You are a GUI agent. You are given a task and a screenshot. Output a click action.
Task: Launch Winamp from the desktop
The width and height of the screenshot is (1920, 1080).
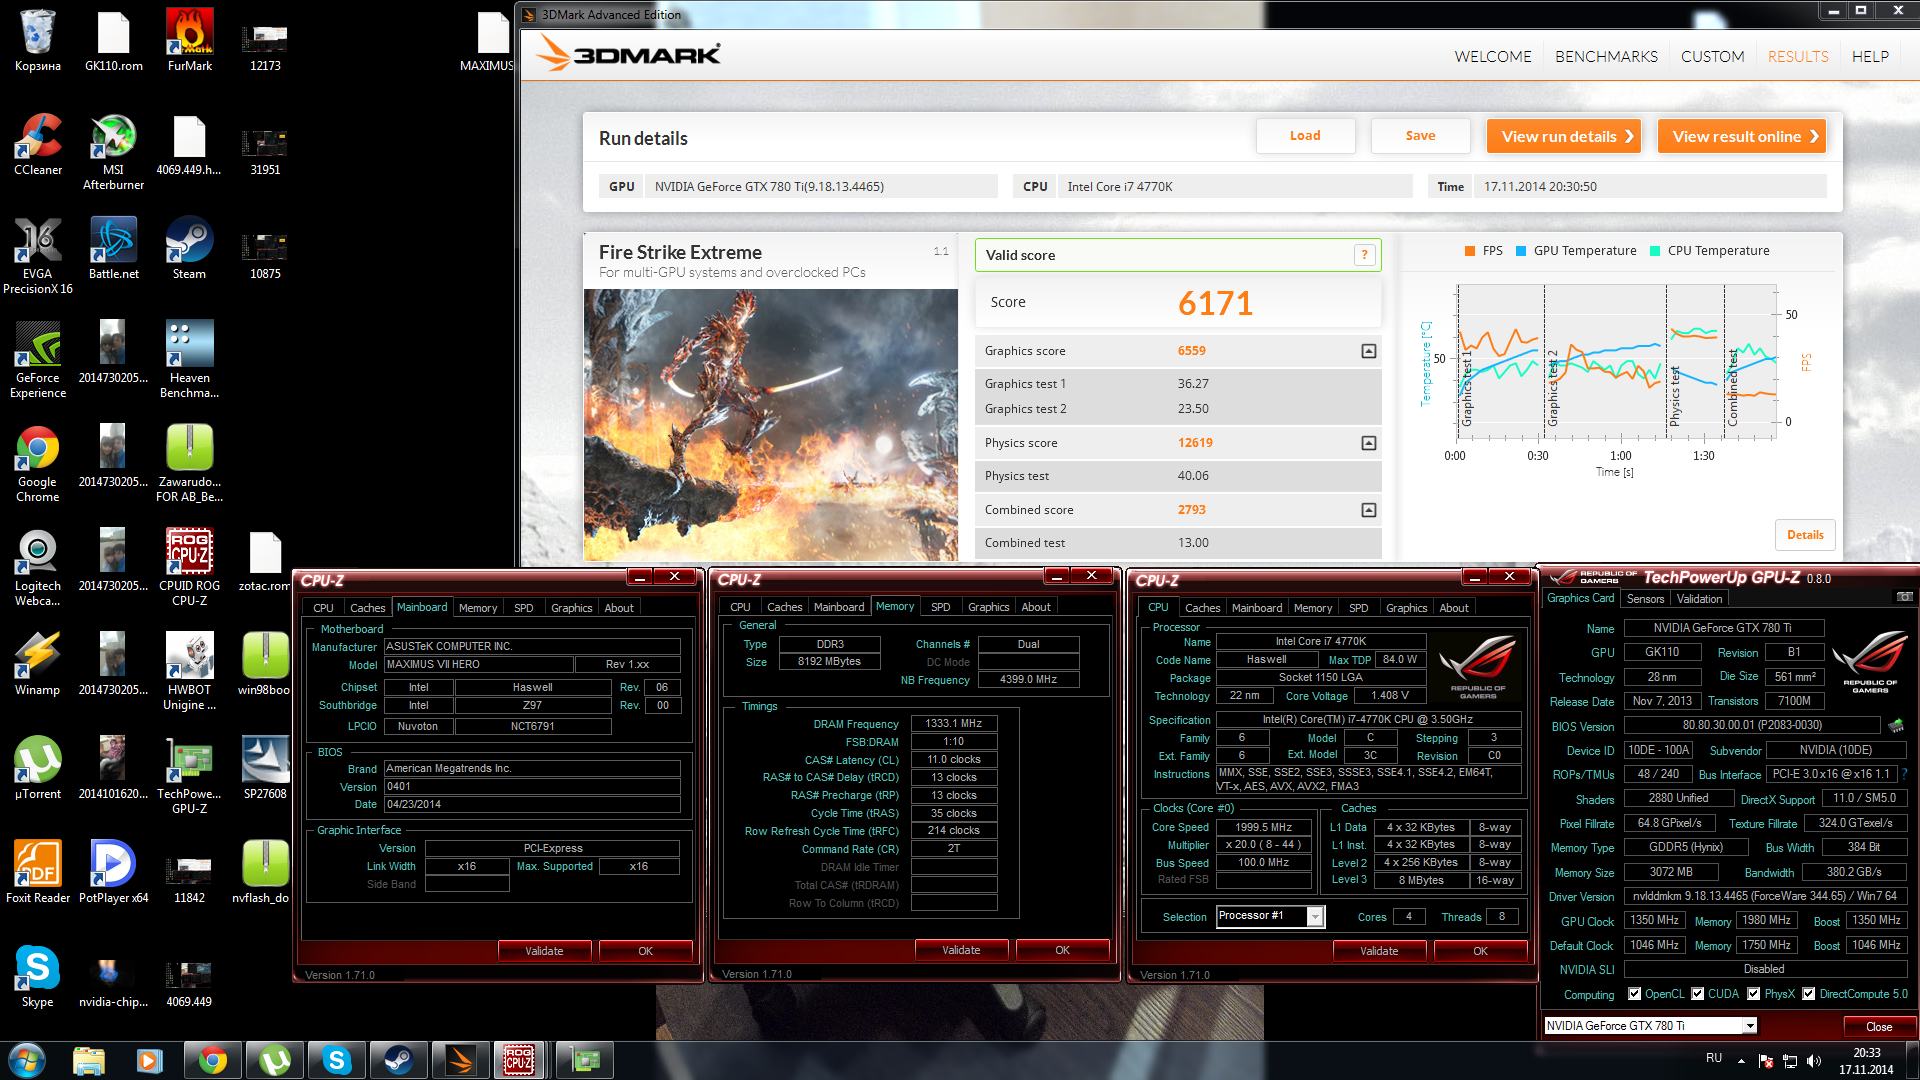click(x=37, y=665)
